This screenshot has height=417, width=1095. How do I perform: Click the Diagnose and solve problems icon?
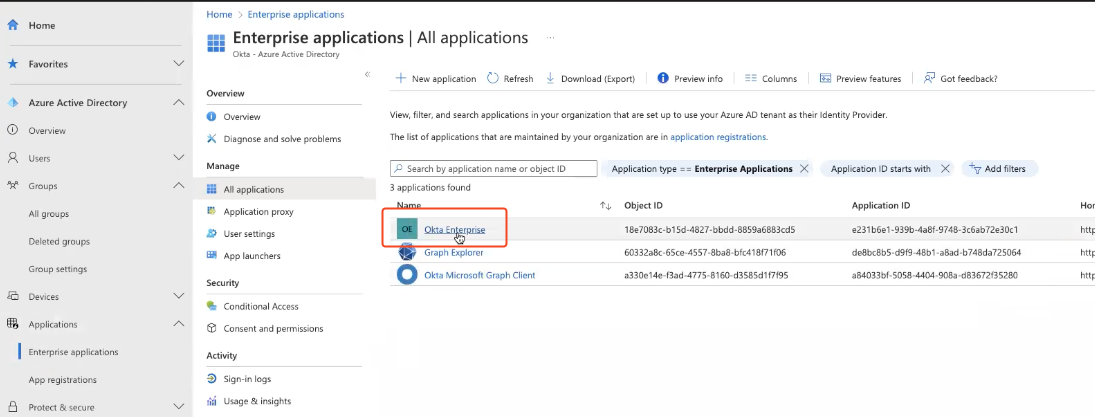tap(211, 139)
